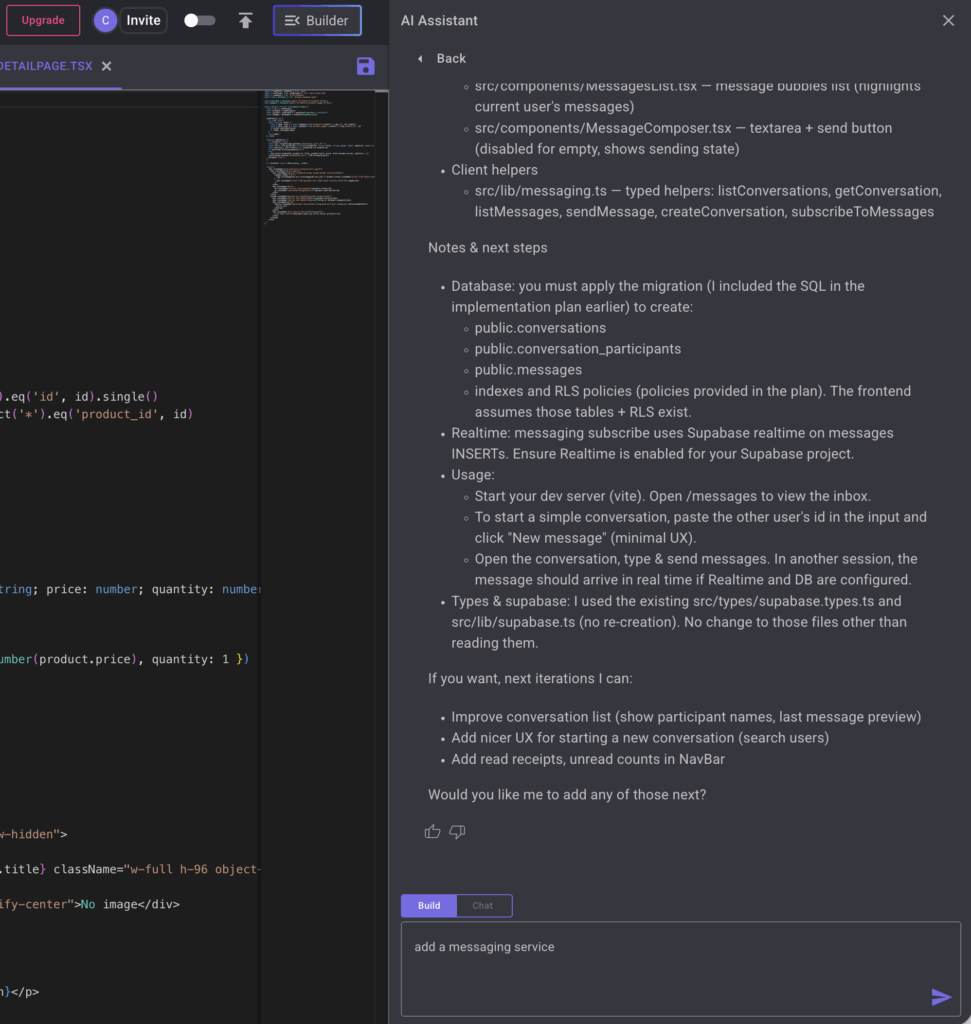Switch to Chat mode
Screen dimensions: 971x1024
click(483, 906)
